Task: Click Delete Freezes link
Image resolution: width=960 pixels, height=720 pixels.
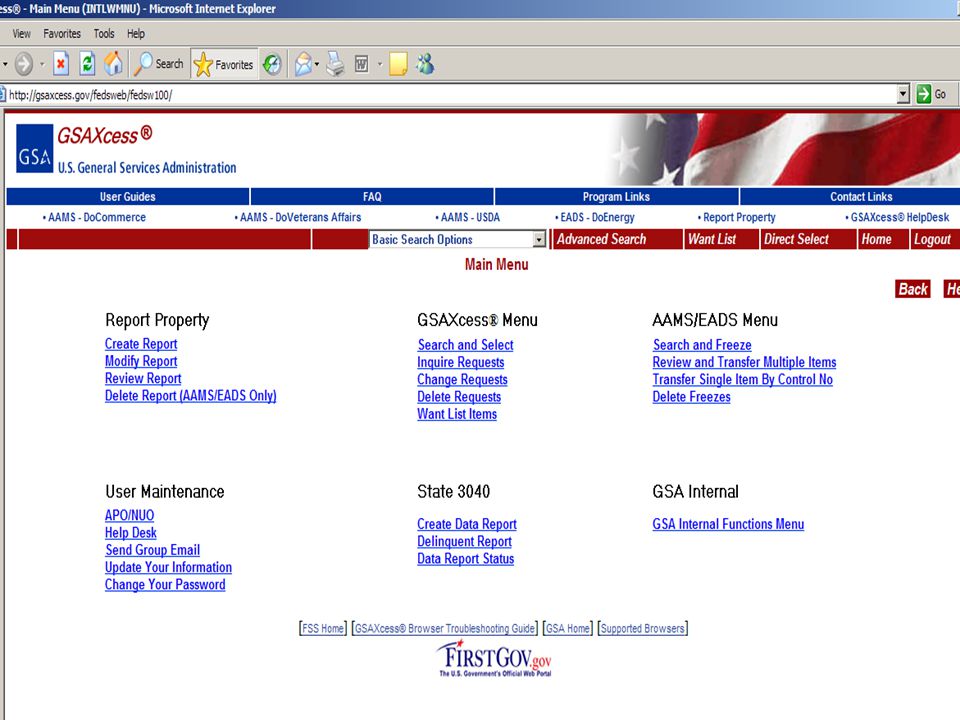Action: [691, 397]
